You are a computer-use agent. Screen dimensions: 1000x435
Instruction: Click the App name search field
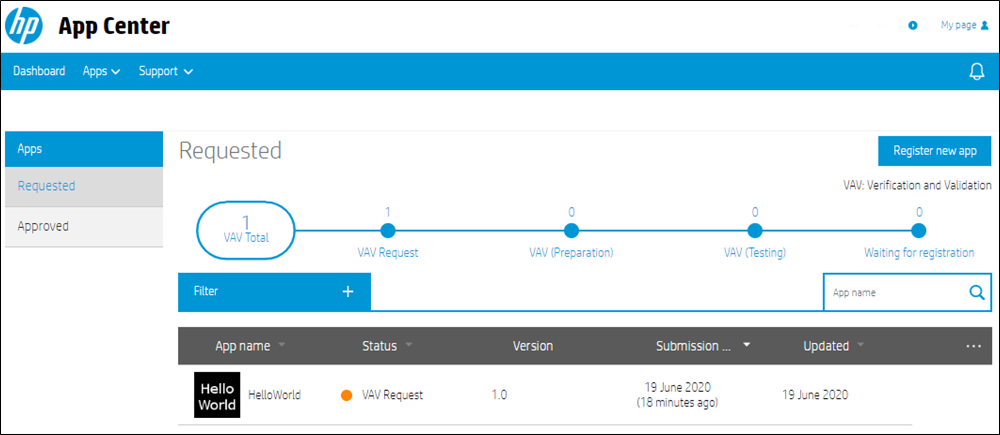896,293
